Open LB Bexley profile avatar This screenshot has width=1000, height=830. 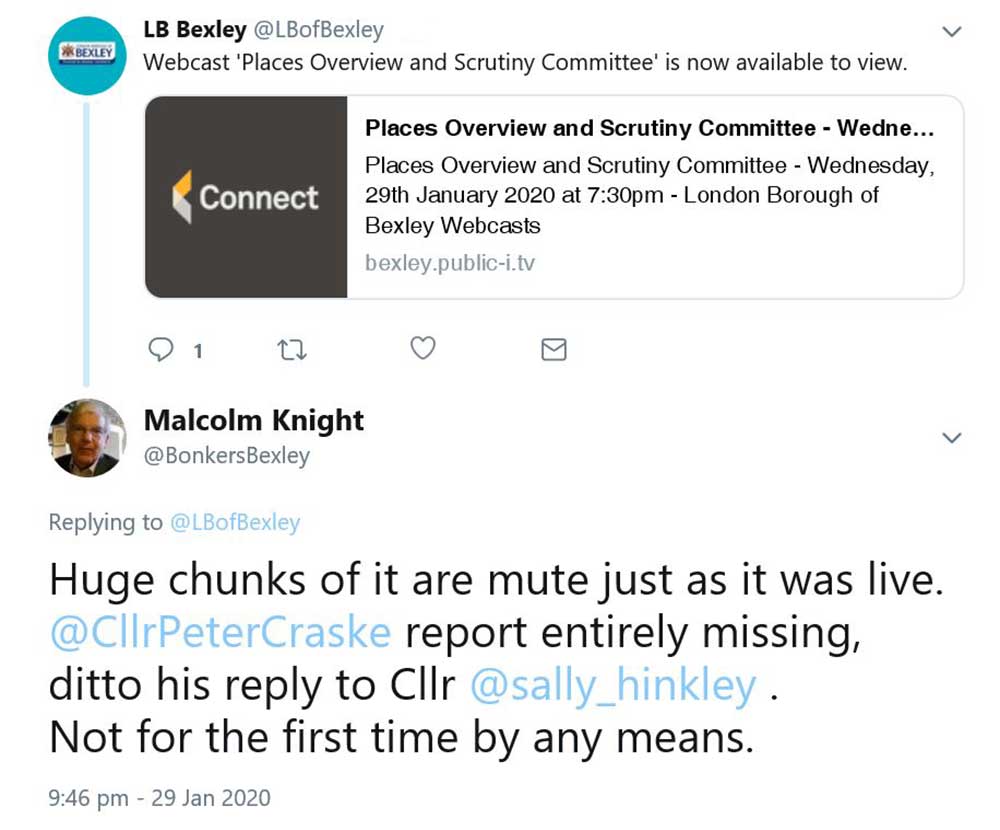point(87,55)
